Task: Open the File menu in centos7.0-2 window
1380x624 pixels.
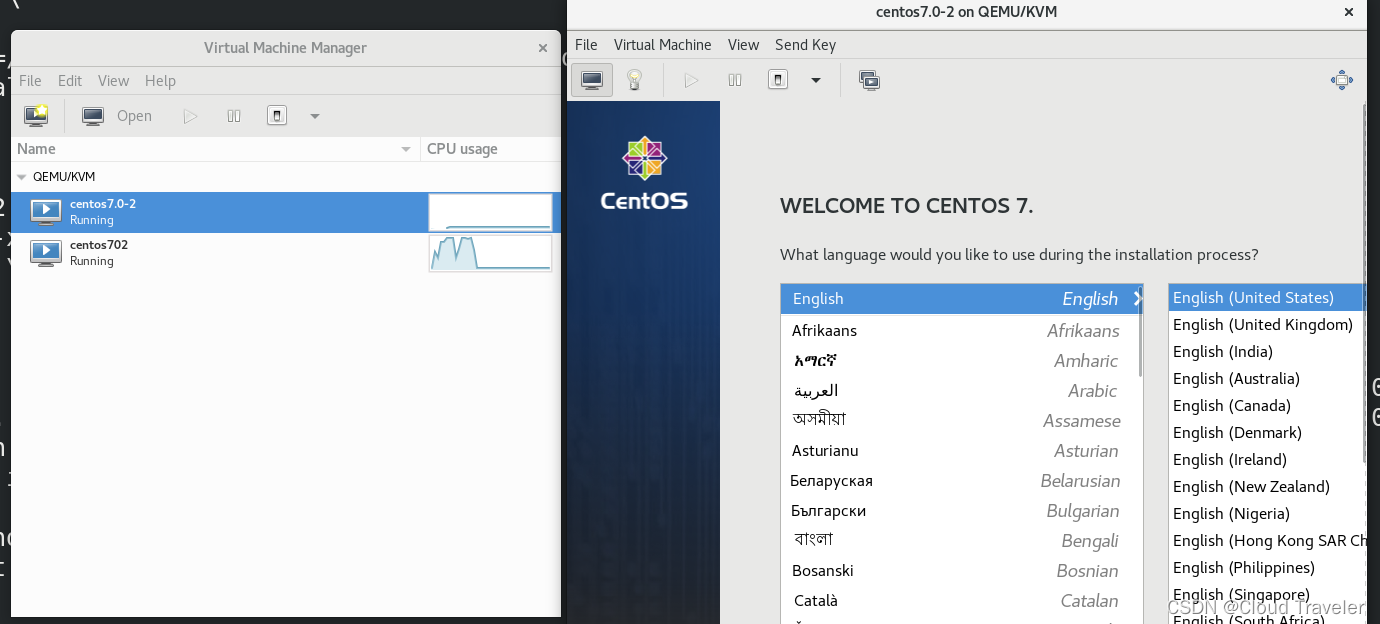Action: pyautogui.click(x=586, y=45)
